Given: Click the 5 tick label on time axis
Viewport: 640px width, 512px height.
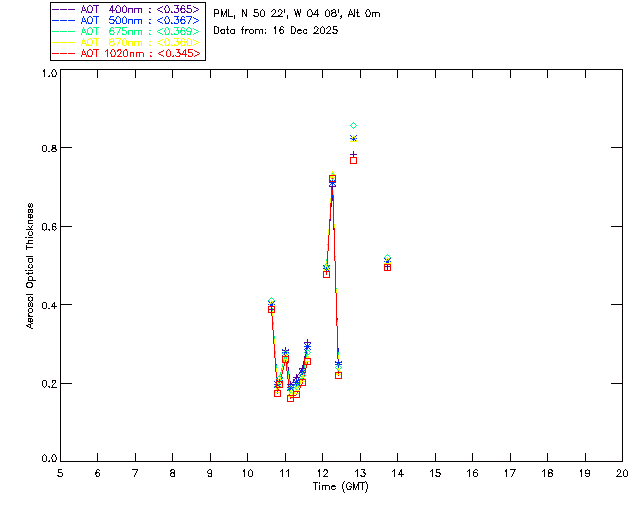Looking at the screenshot, I should (60, 473).
